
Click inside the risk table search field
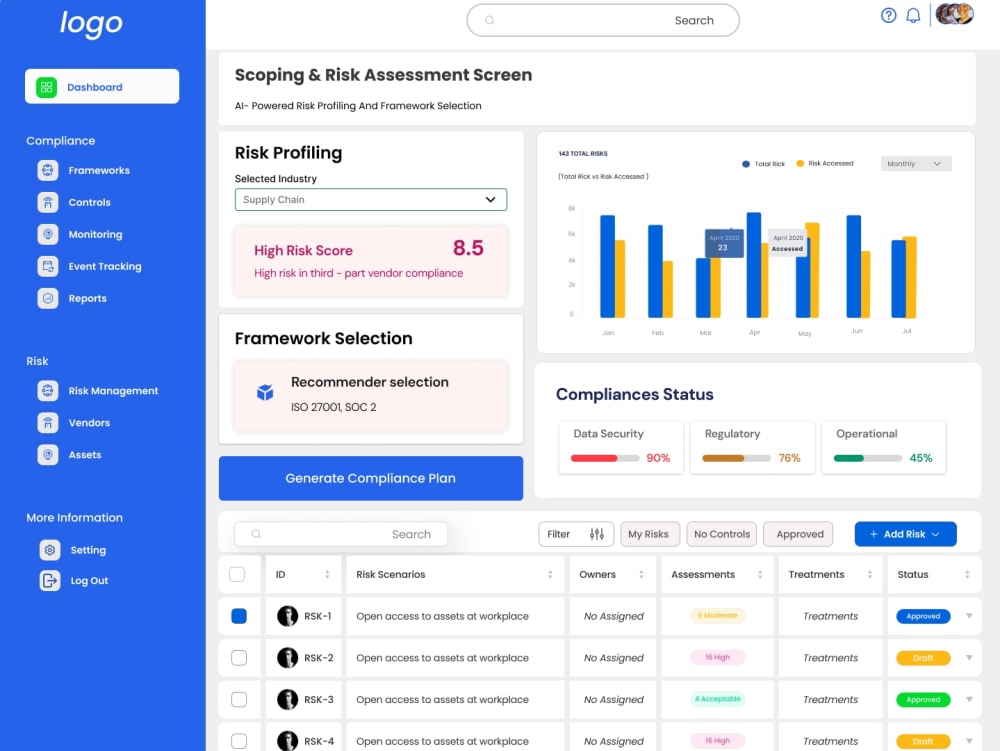click(x=340, y=534)
